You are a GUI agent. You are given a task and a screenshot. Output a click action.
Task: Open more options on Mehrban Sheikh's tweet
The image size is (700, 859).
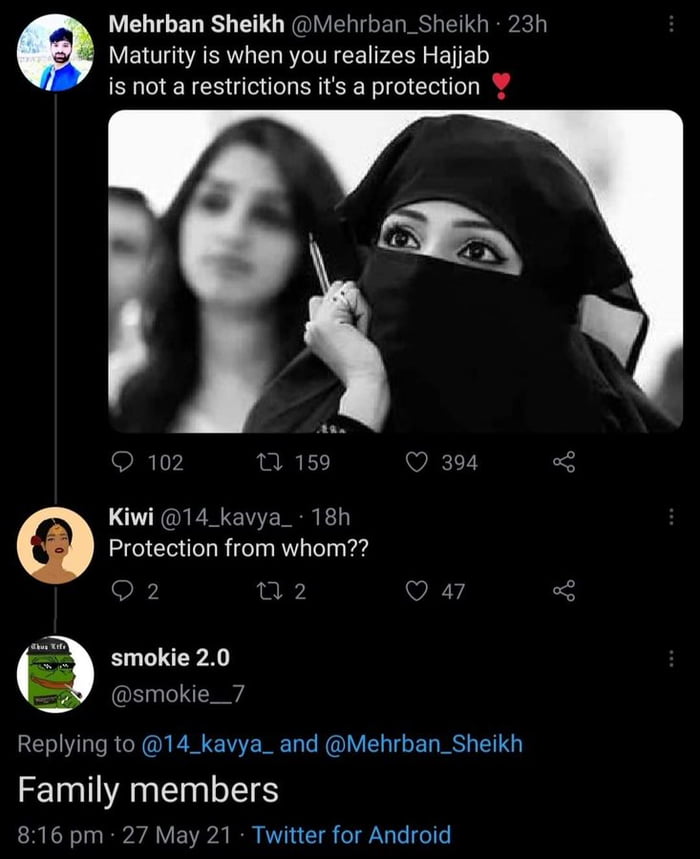tap(671, 25)
